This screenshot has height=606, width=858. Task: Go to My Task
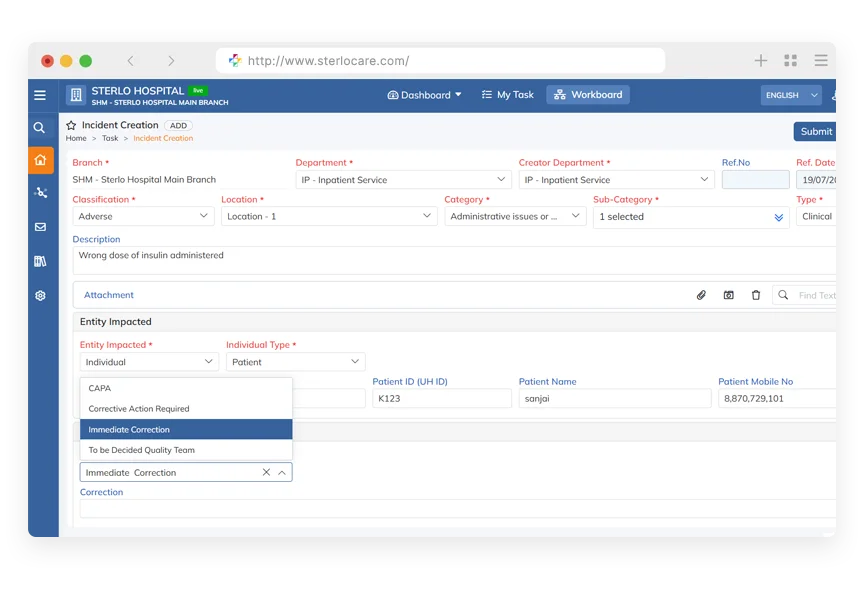point(507,95)
